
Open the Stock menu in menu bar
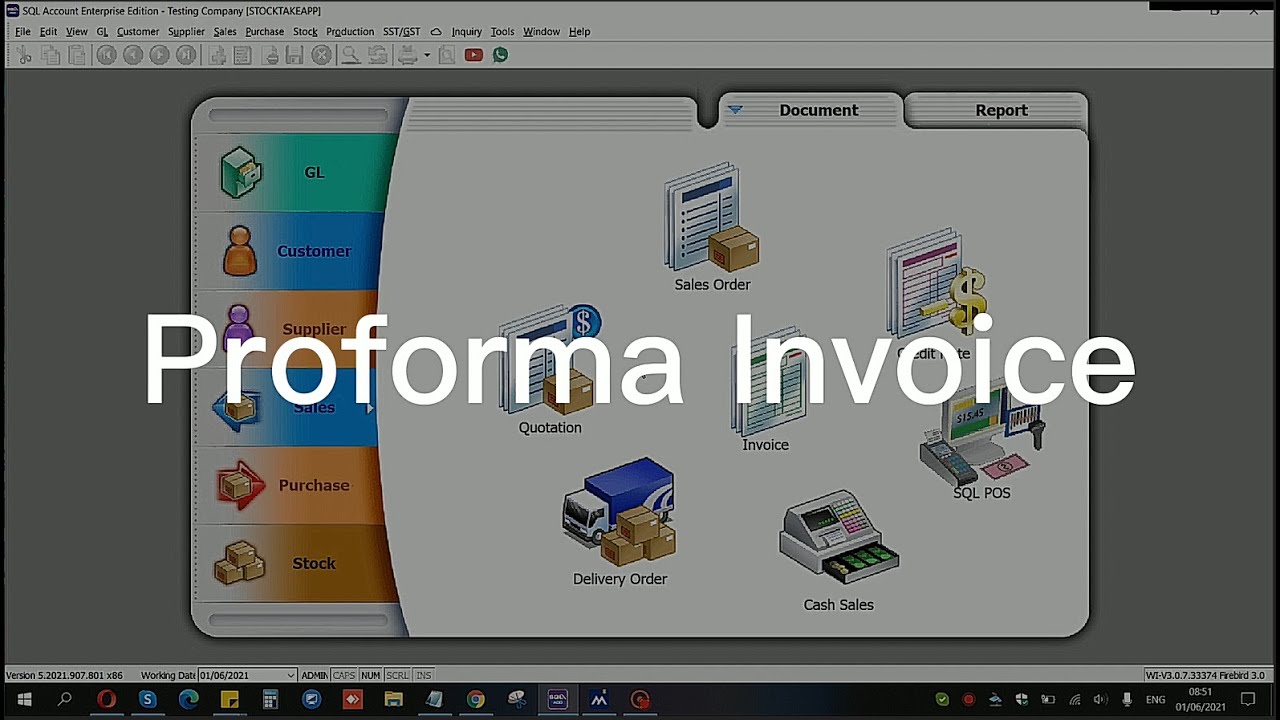pyautogui.click(x=305, y=32)
